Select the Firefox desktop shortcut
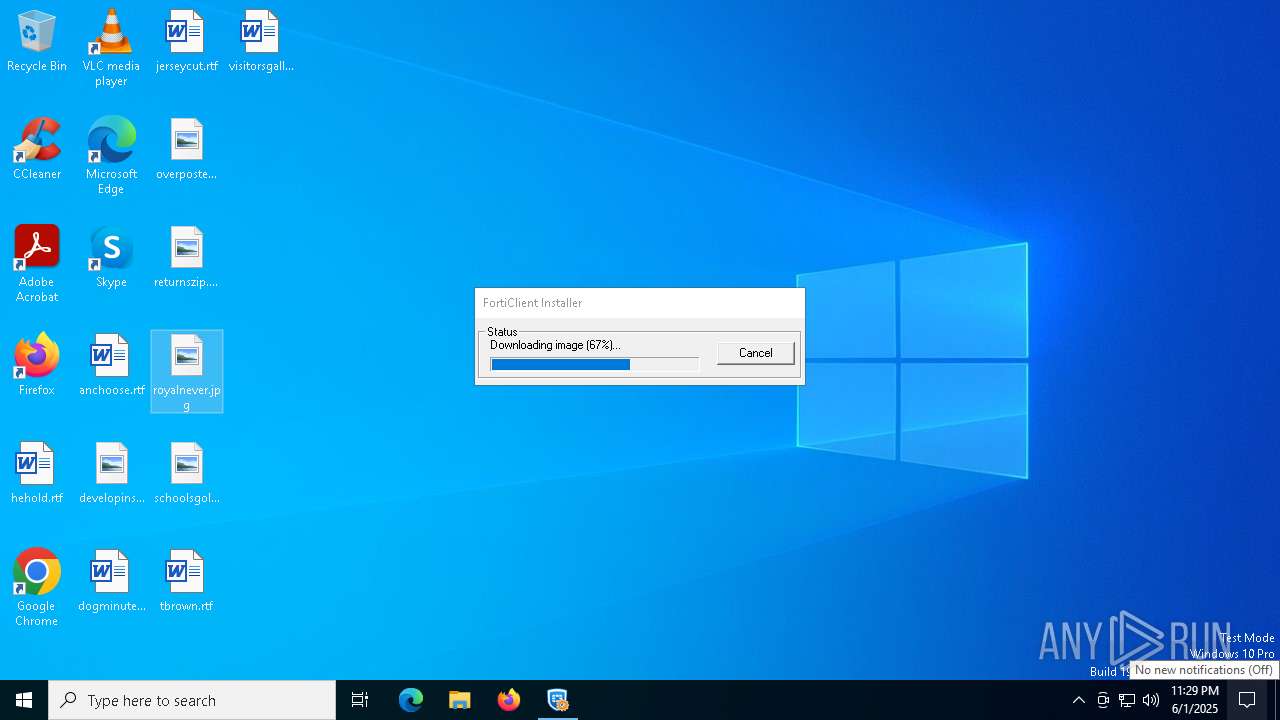1280x720 pixels. coord(37,366)
